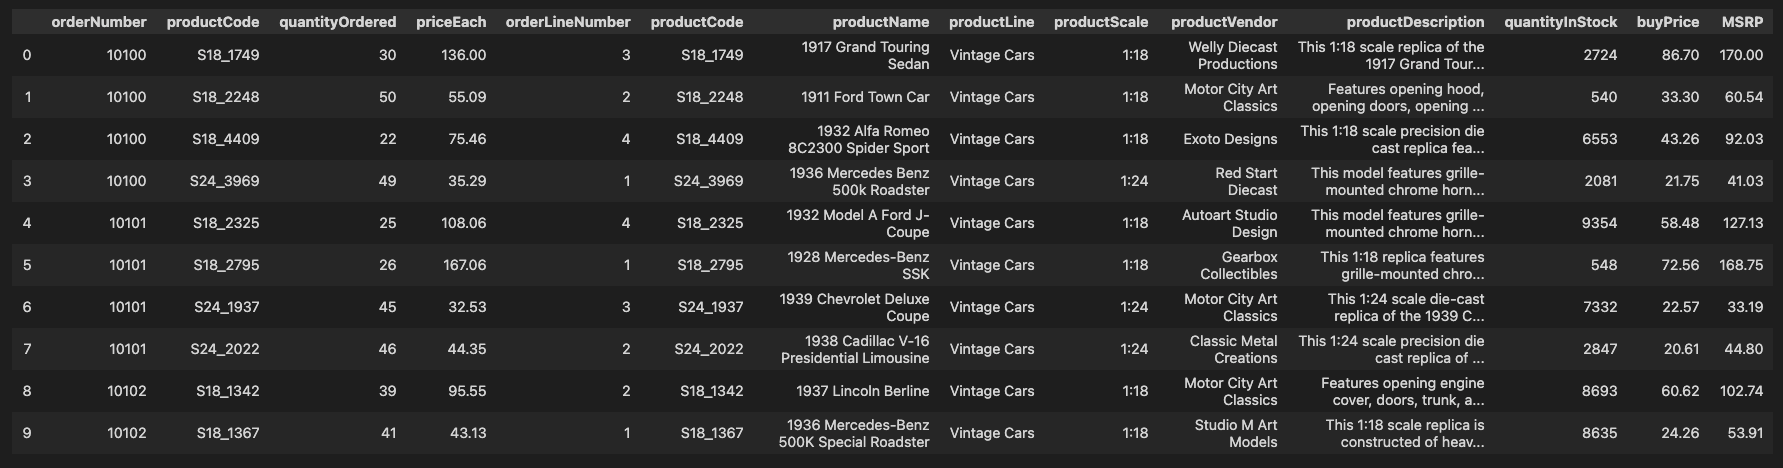Click 1936 Mercedes Benz 500k Roadster name
This screenshot has height=468, width=1783.
tap(859, 181)
